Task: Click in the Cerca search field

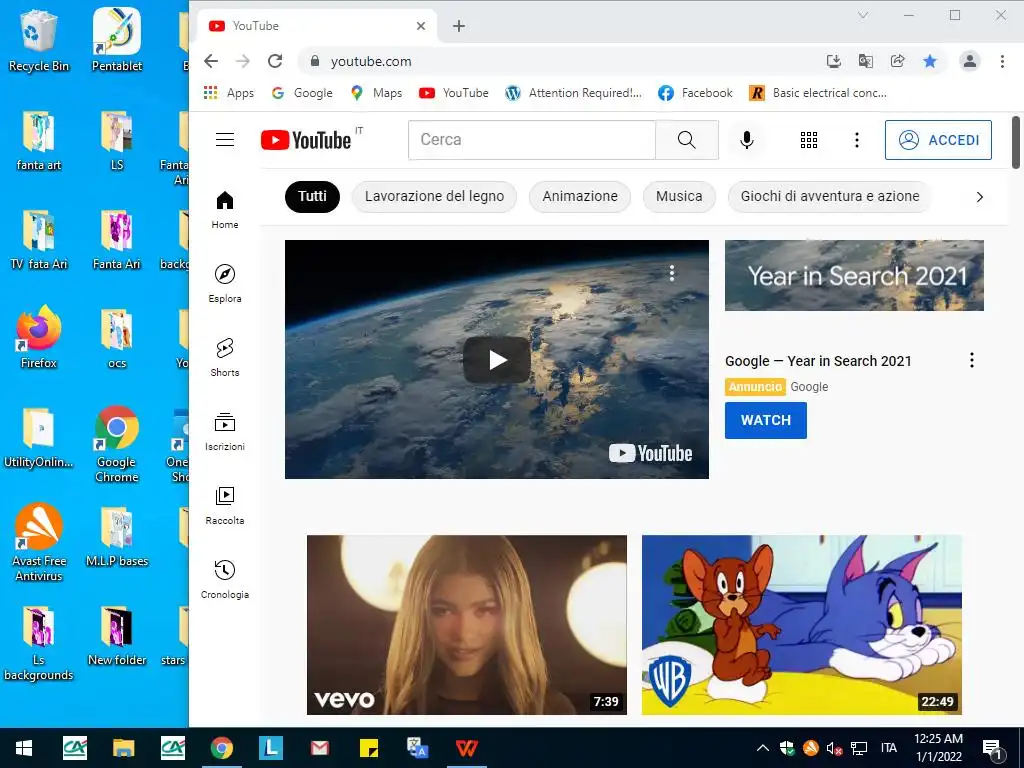Action: tap(532, 140)
